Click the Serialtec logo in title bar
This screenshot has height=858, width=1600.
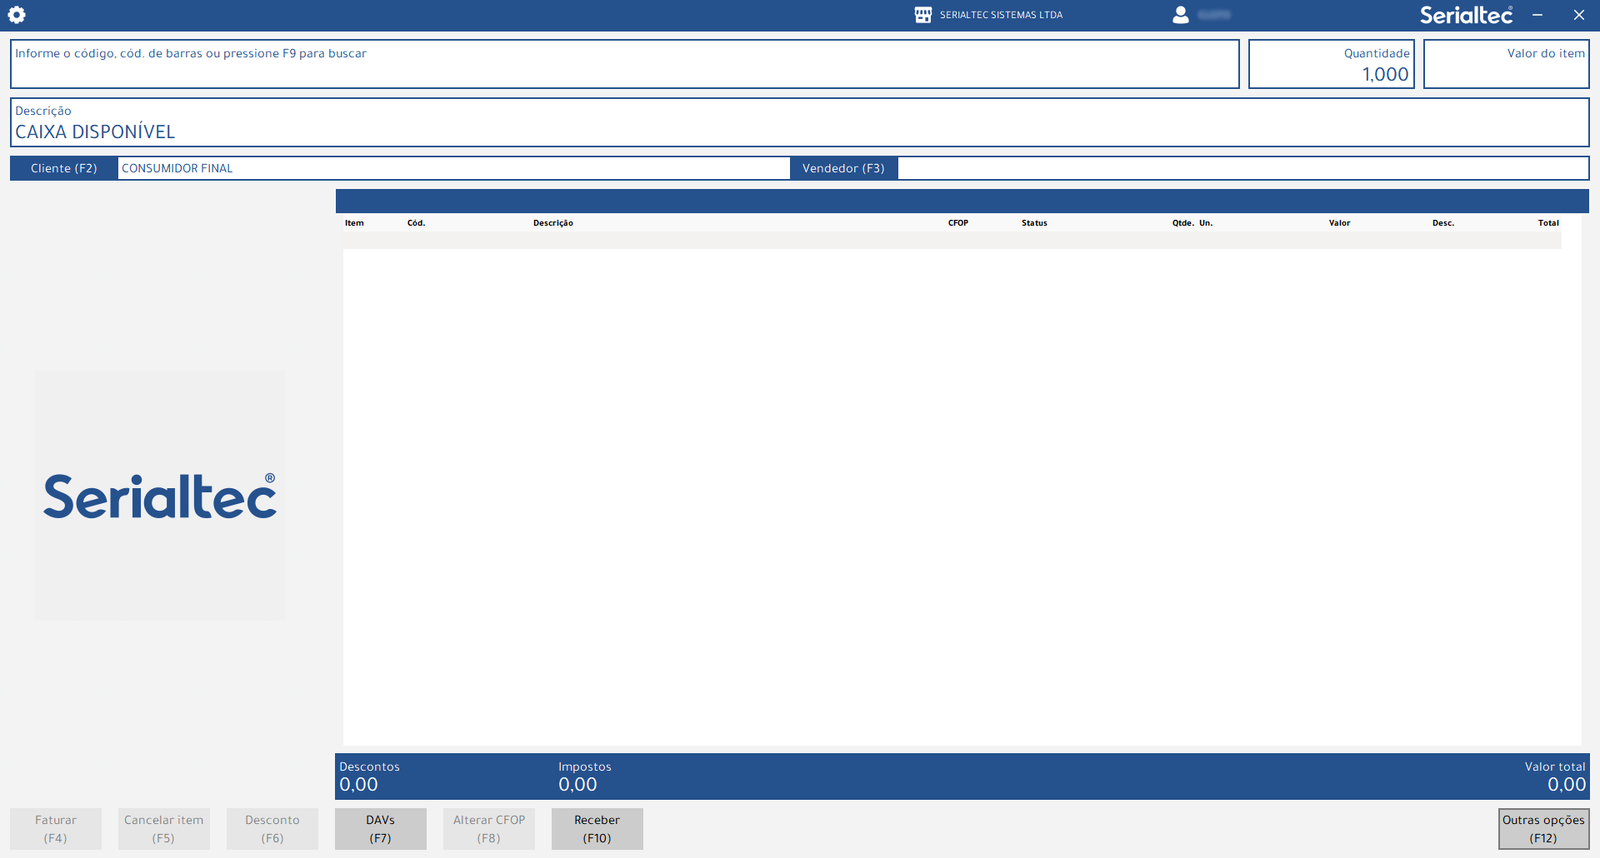[x=1465, y=15]
